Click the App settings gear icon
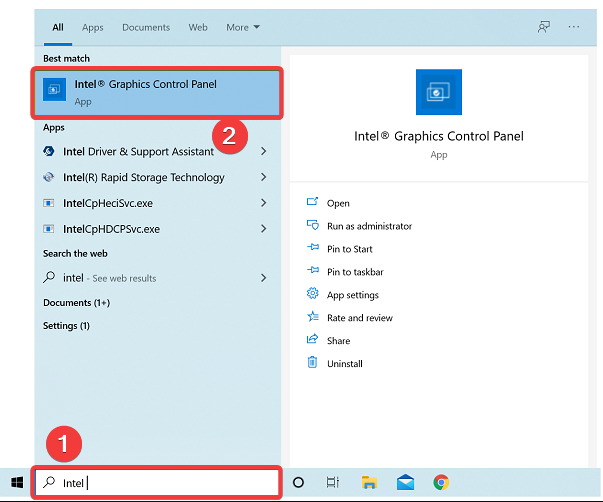Screen dimensions: 603x502 [x=312, y=294]
